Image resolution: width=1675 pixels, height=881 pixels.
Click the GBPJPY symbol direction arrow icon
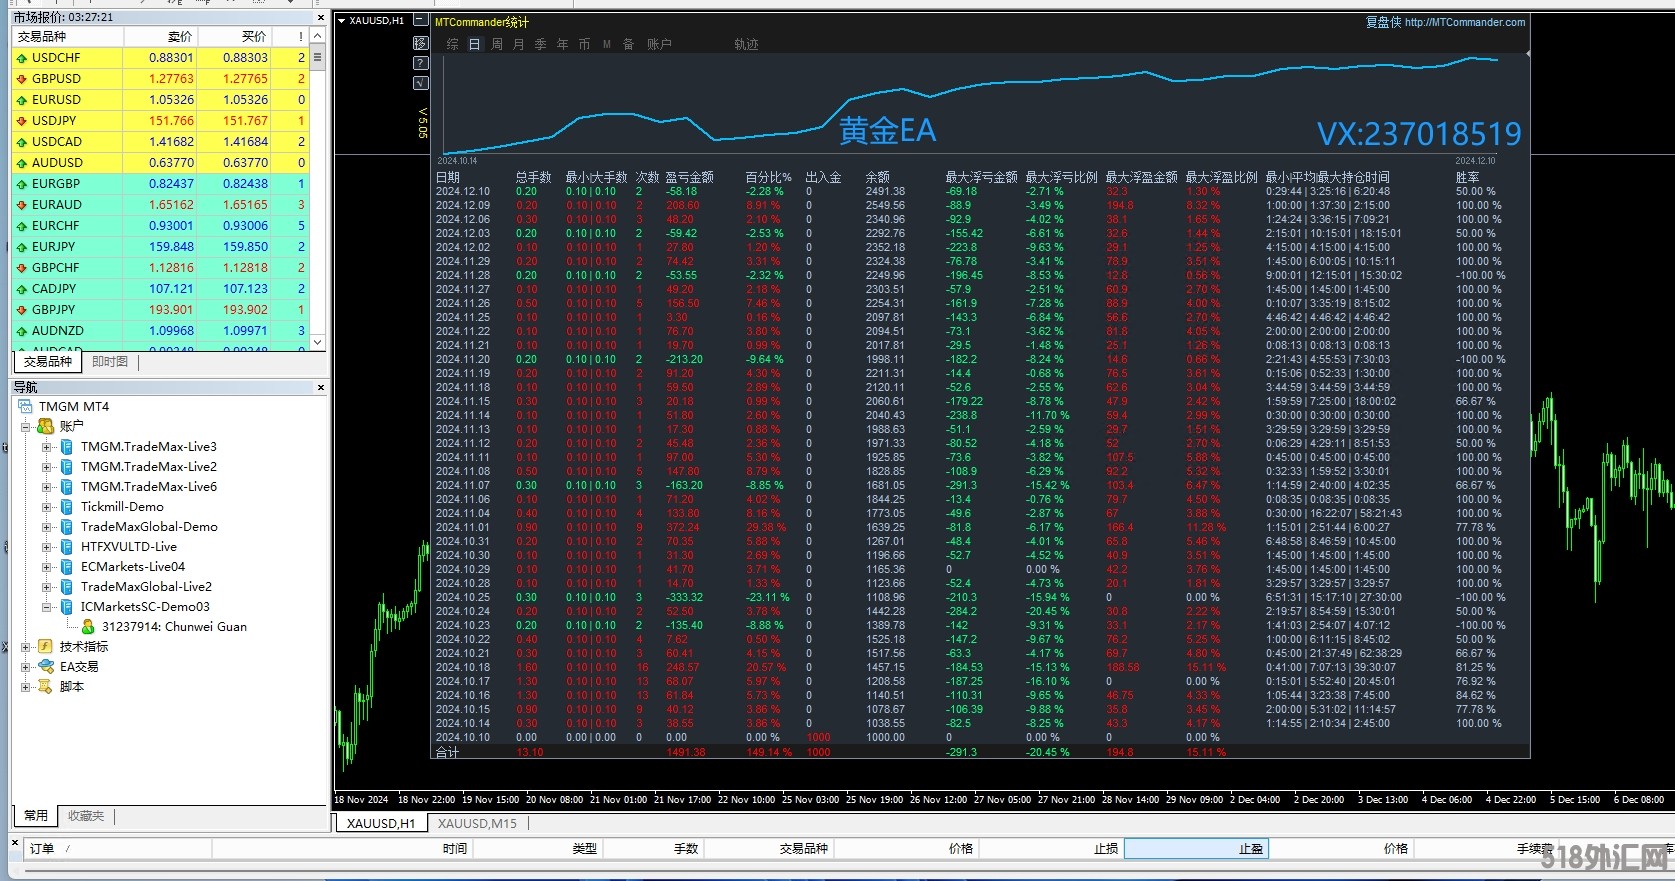click(21, 310)
